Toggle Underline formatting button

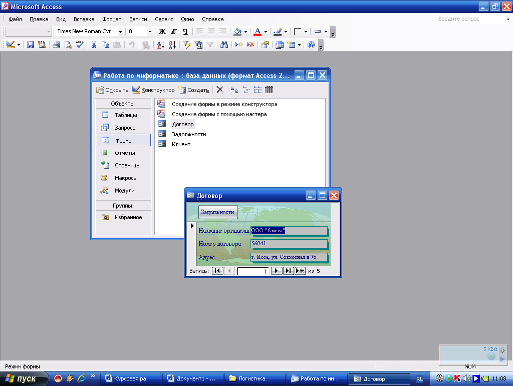(185, 32)
